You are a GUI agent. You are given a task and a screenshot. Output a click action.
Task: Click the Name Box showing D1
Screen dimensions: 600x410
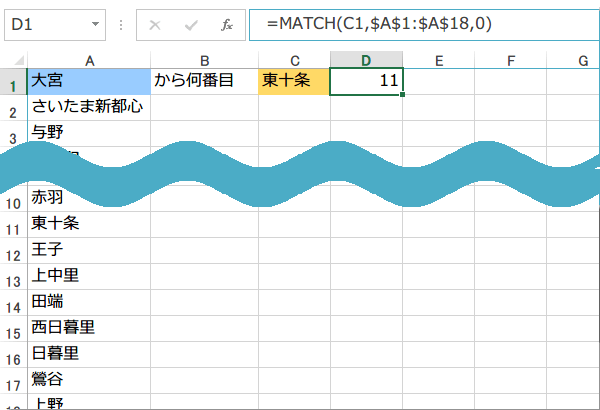(55, 25)
